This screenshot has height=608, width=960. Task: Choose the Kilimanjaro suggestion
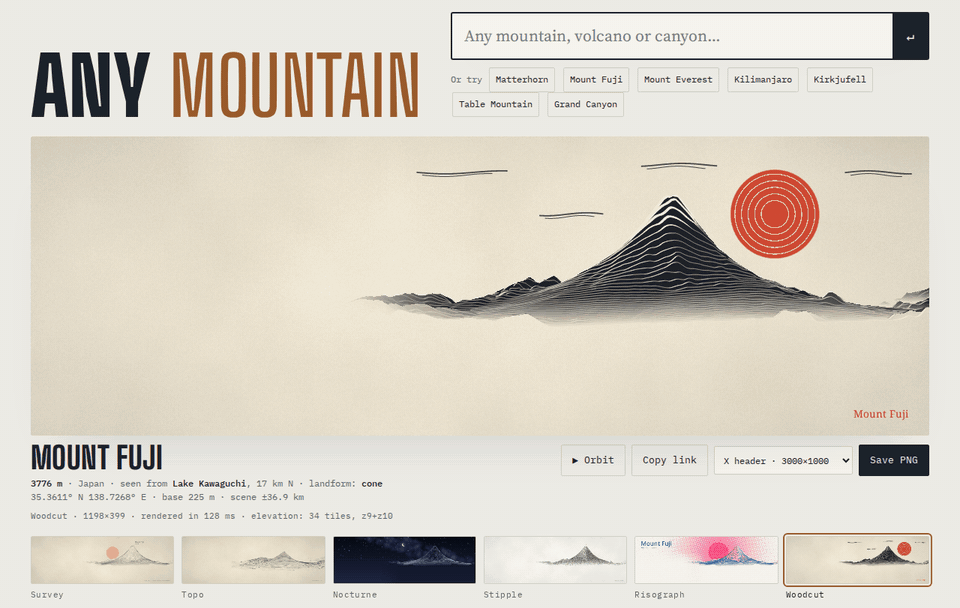763,80
